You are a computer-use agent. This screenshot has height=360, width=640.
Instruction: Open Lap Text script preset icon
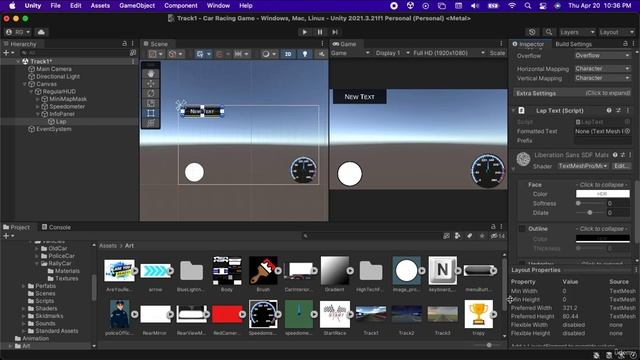(x=618, y=110)
